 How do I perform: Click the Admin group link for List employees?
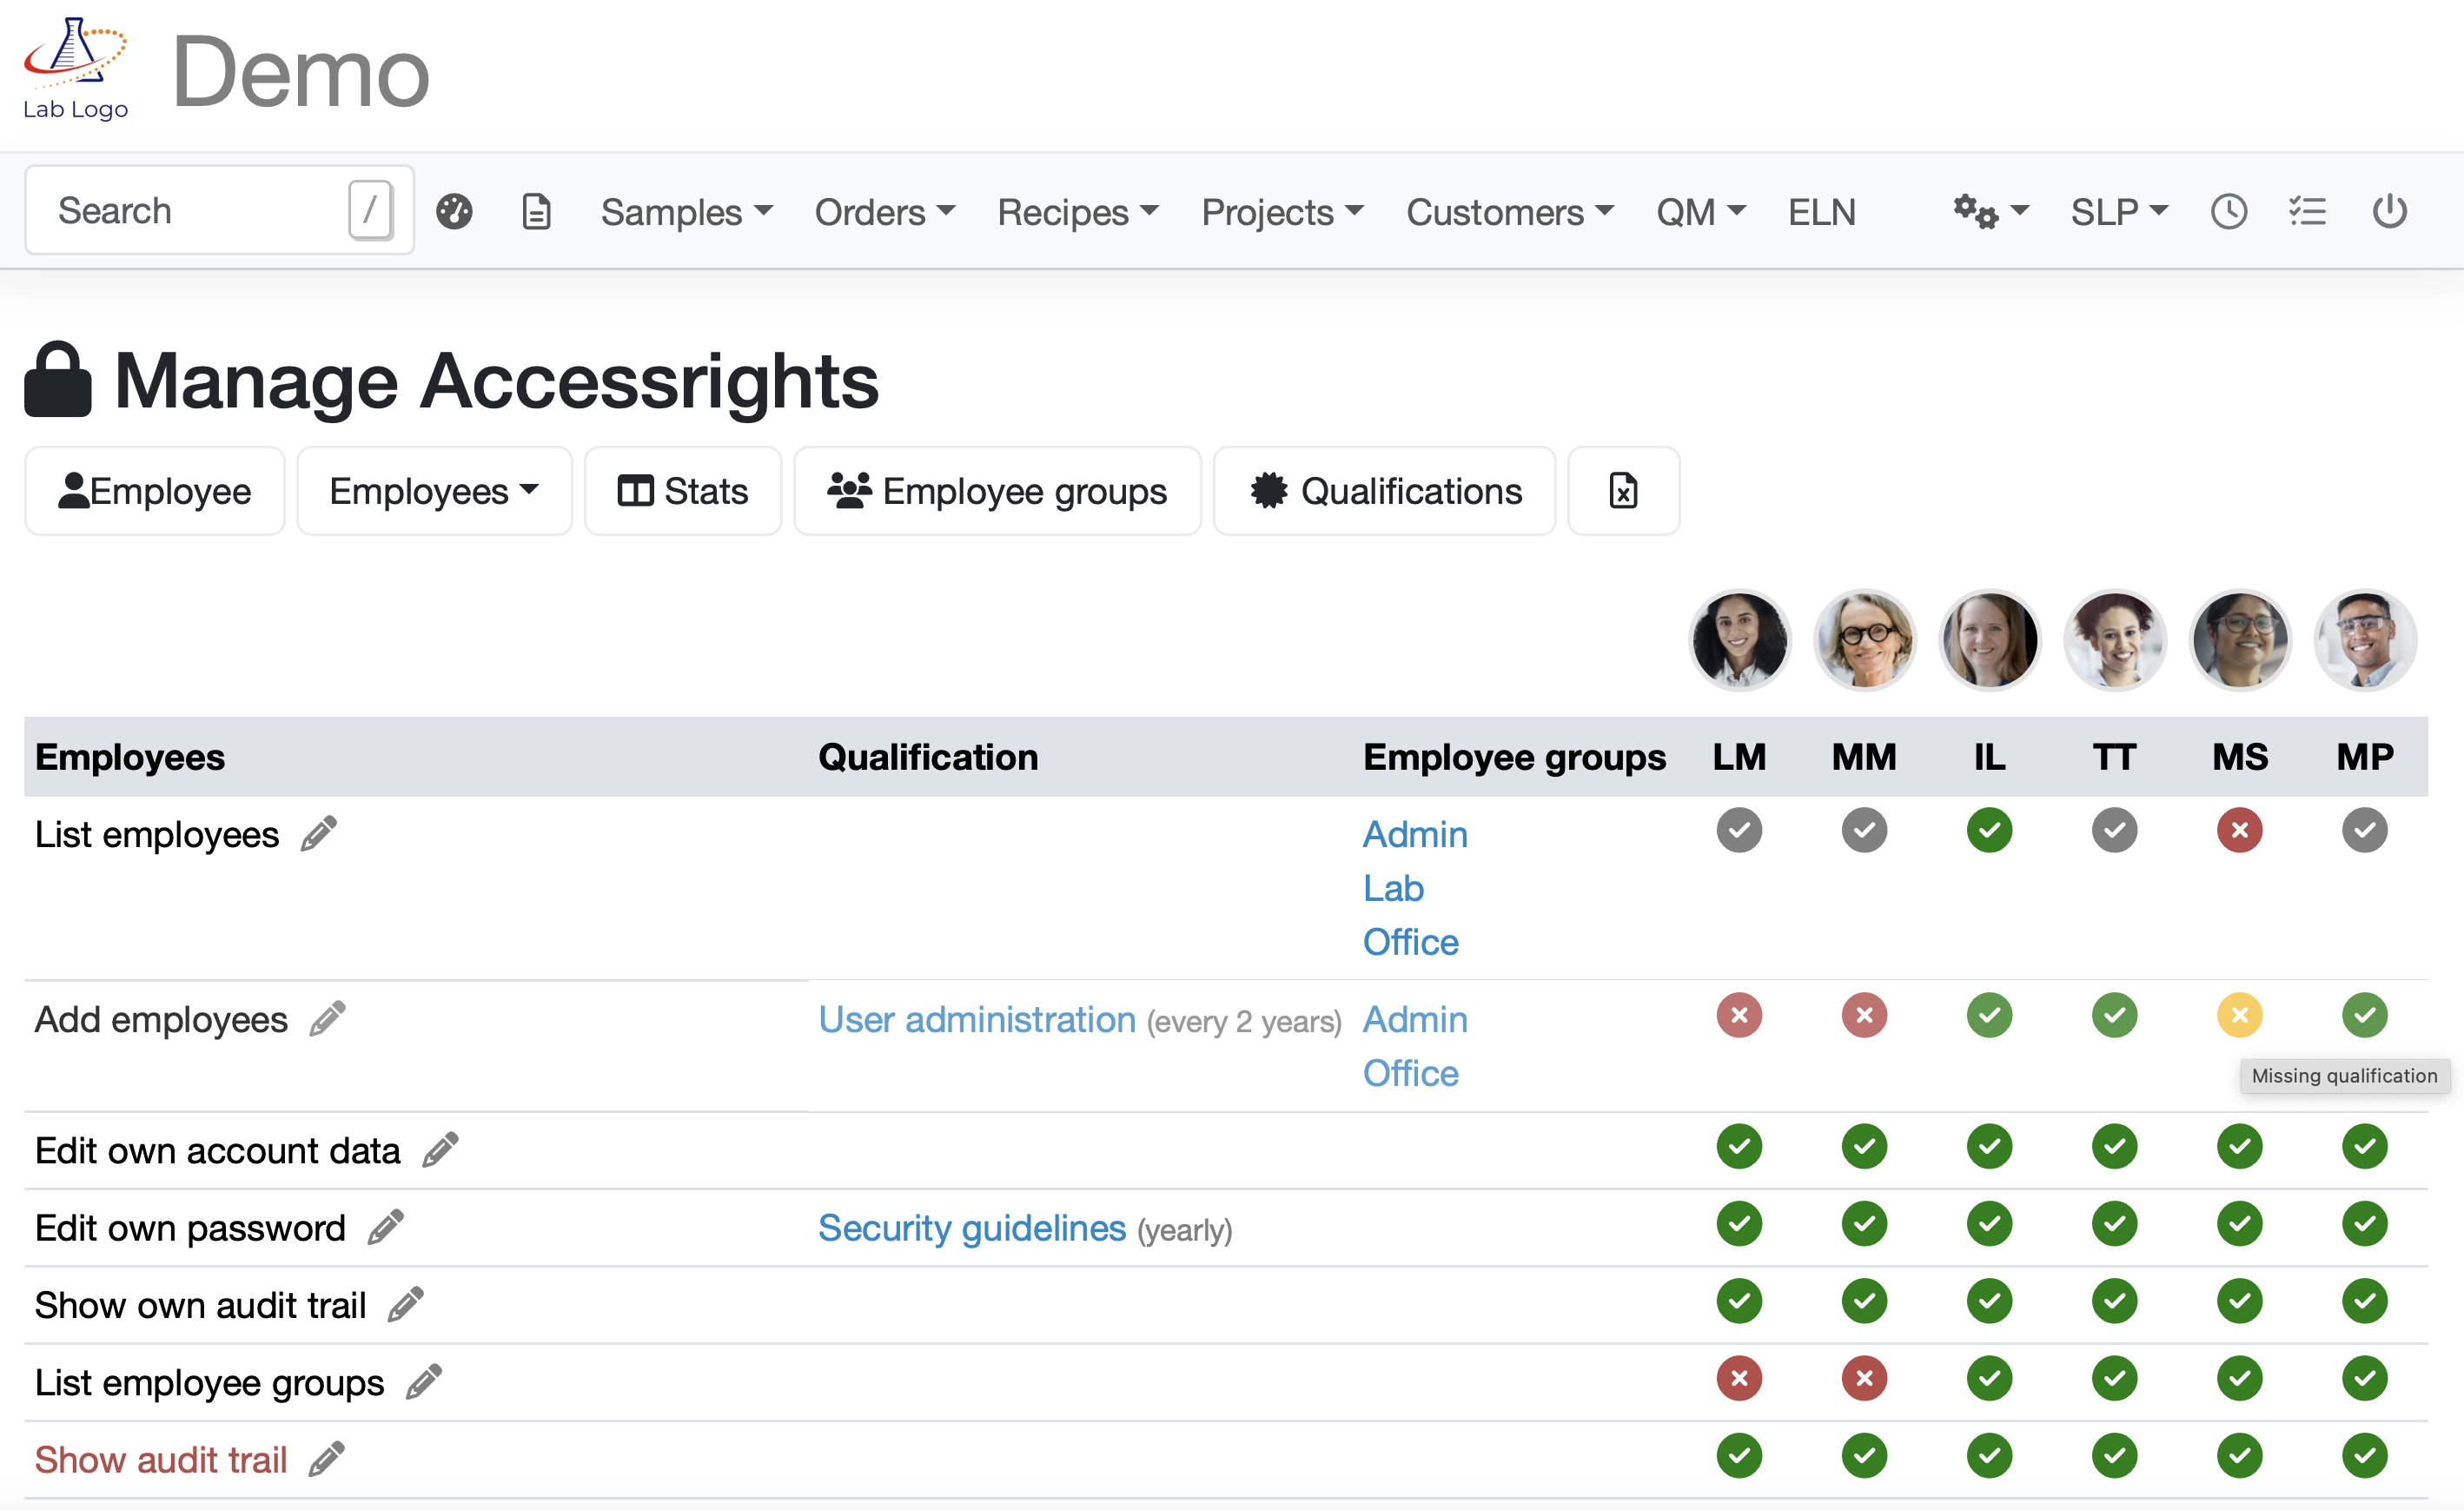click(x=1415, y=833)
